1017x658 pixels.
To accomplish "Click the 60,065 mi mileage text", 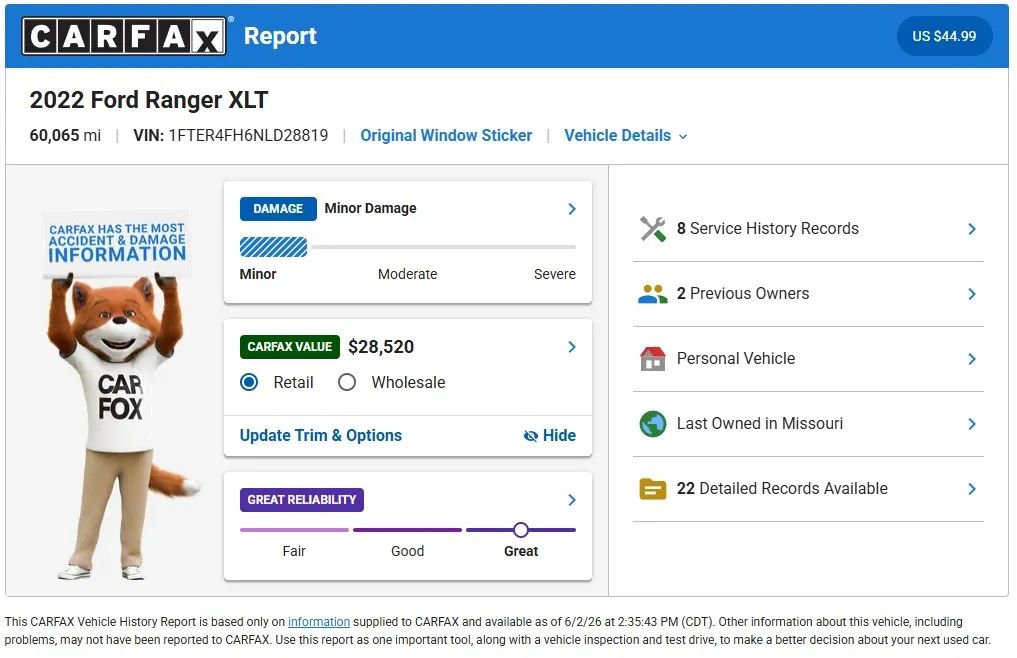I will [x=65, y=136].
